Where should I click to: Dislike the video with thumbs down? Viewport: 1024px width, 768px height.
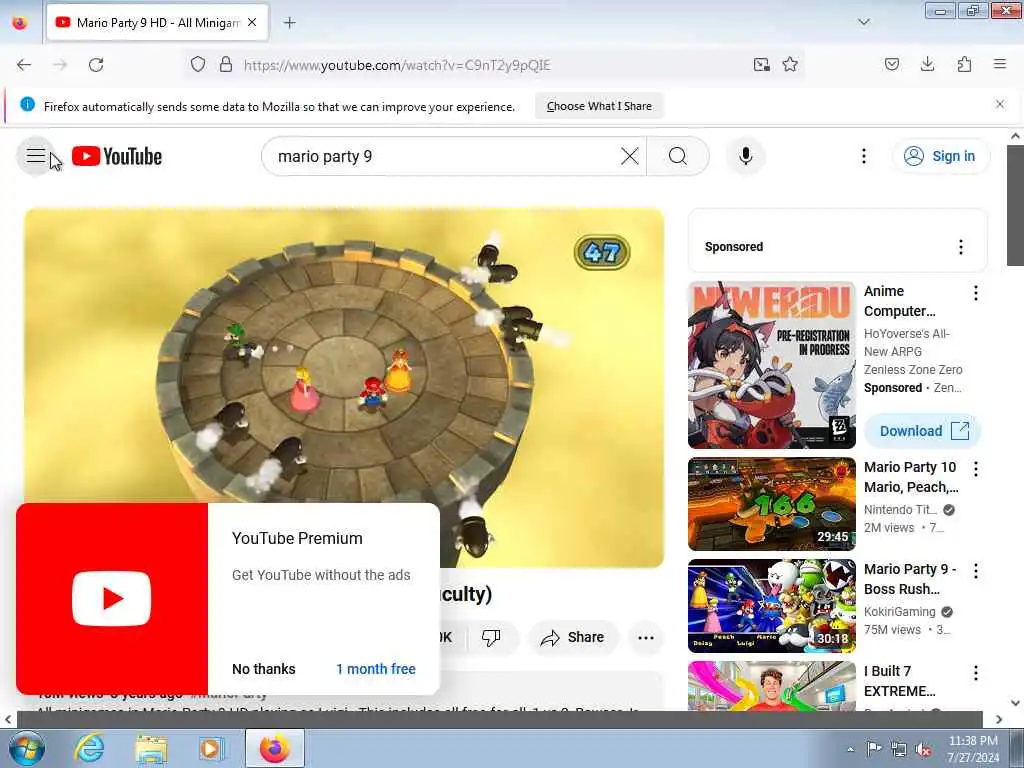click(x=491, y=637)
